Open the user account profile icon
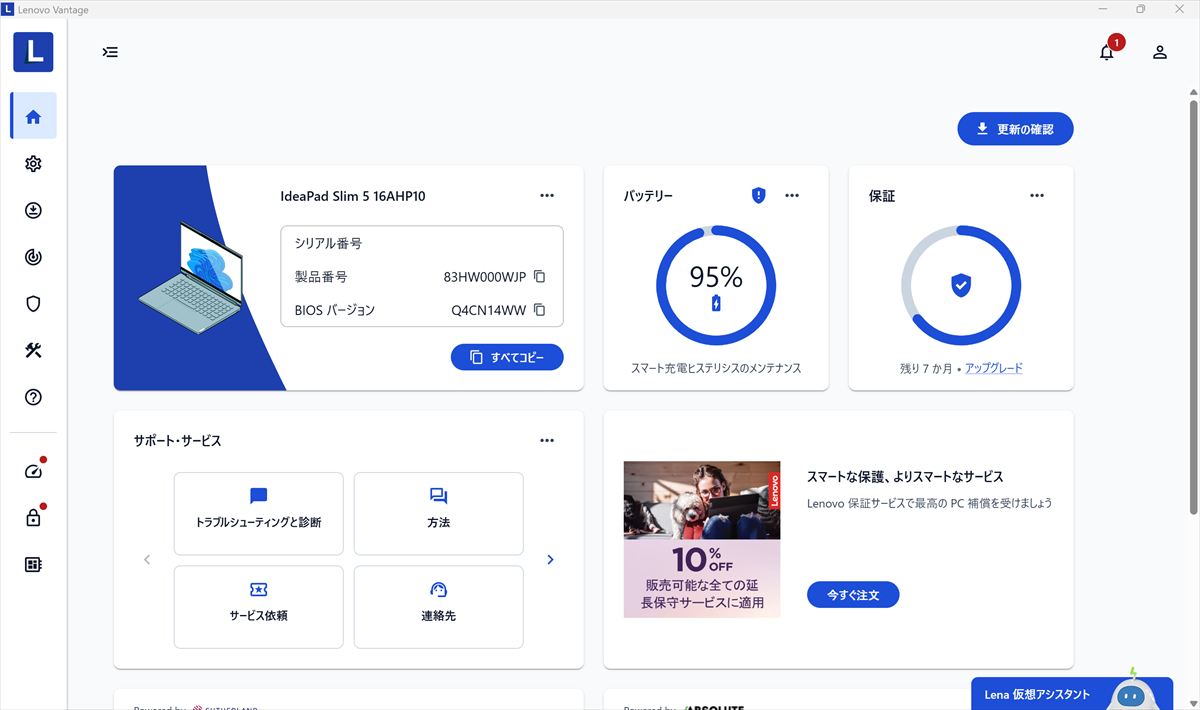1200x710 pixels. pyautogui.click(x=1160, y=52)
